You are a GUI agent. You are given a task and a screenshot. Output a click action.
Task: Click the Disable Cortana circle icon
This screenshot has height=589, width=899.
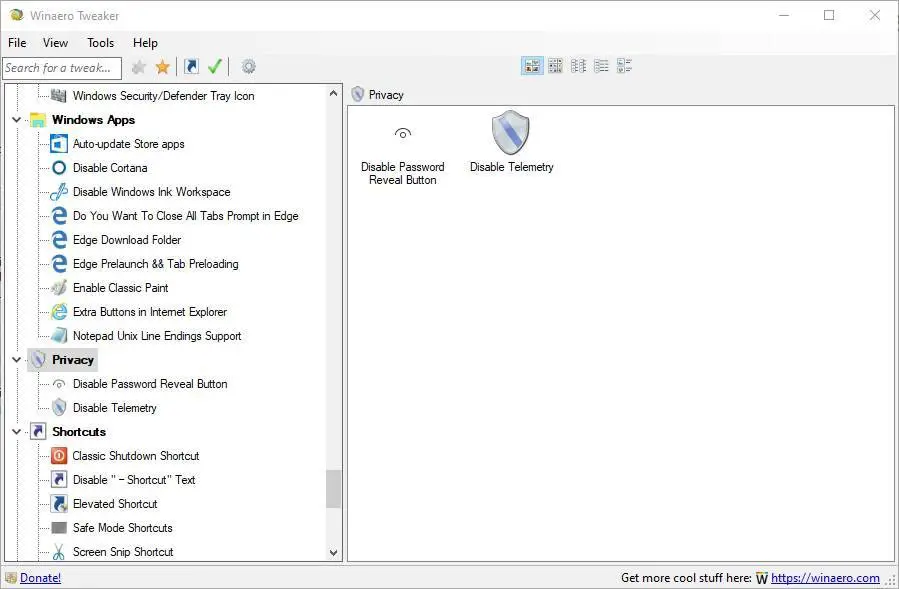point(58,167)
